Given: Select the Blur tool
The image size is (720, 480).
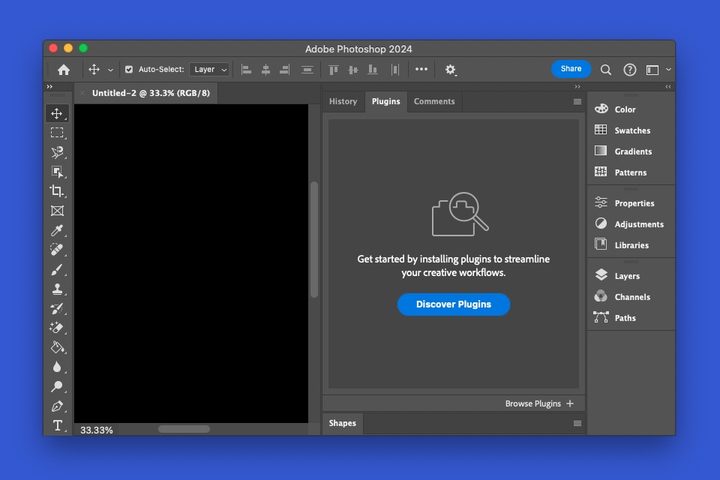Looking at the screenshot, I should click(x=57, y=367).
